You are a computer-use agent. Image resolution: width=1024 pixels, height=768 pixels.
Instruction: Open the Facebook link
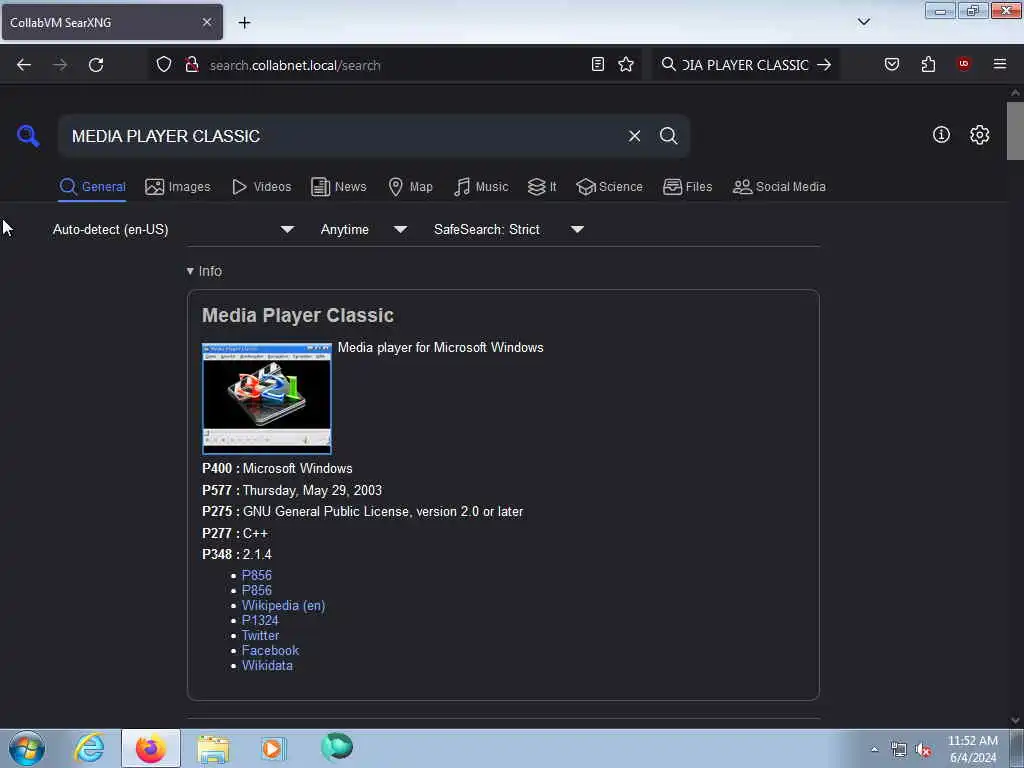[x=270, y=650]
